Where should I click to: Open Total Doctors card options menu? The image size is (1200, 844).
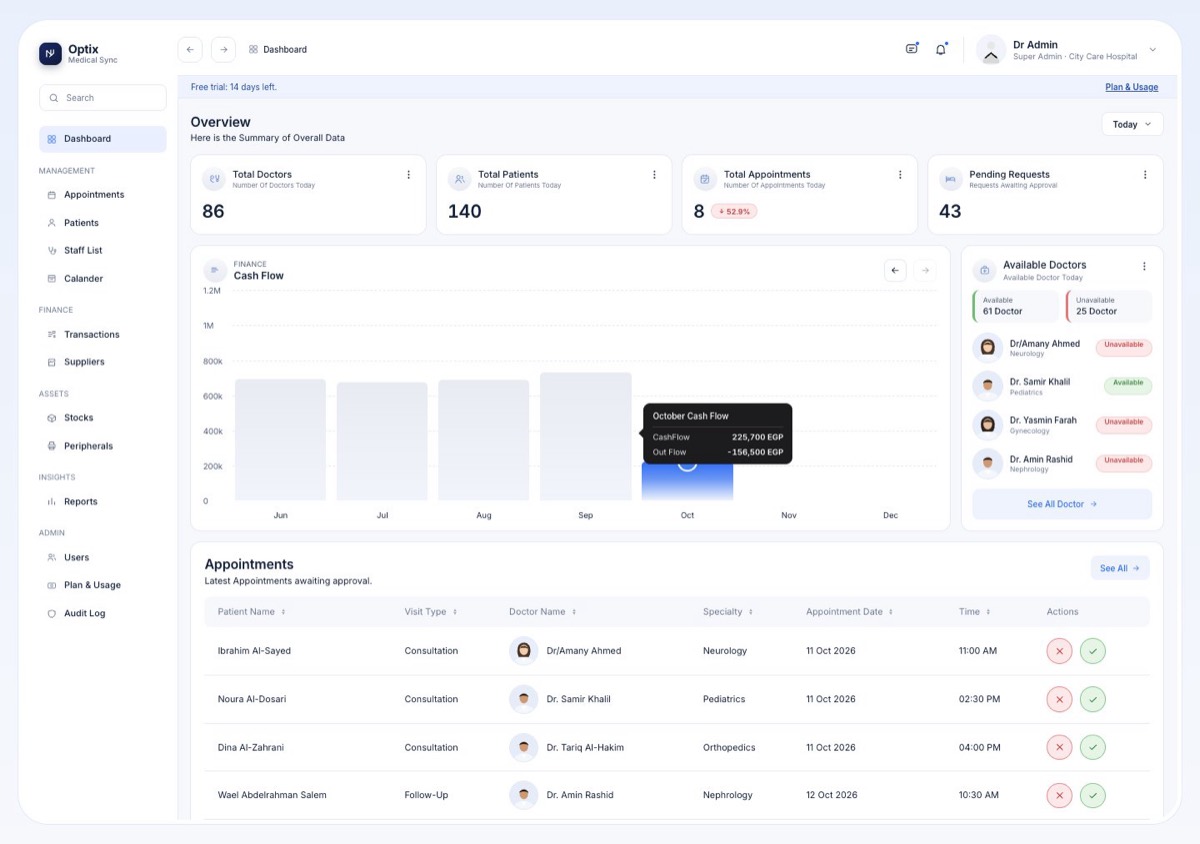click(408, 175)
